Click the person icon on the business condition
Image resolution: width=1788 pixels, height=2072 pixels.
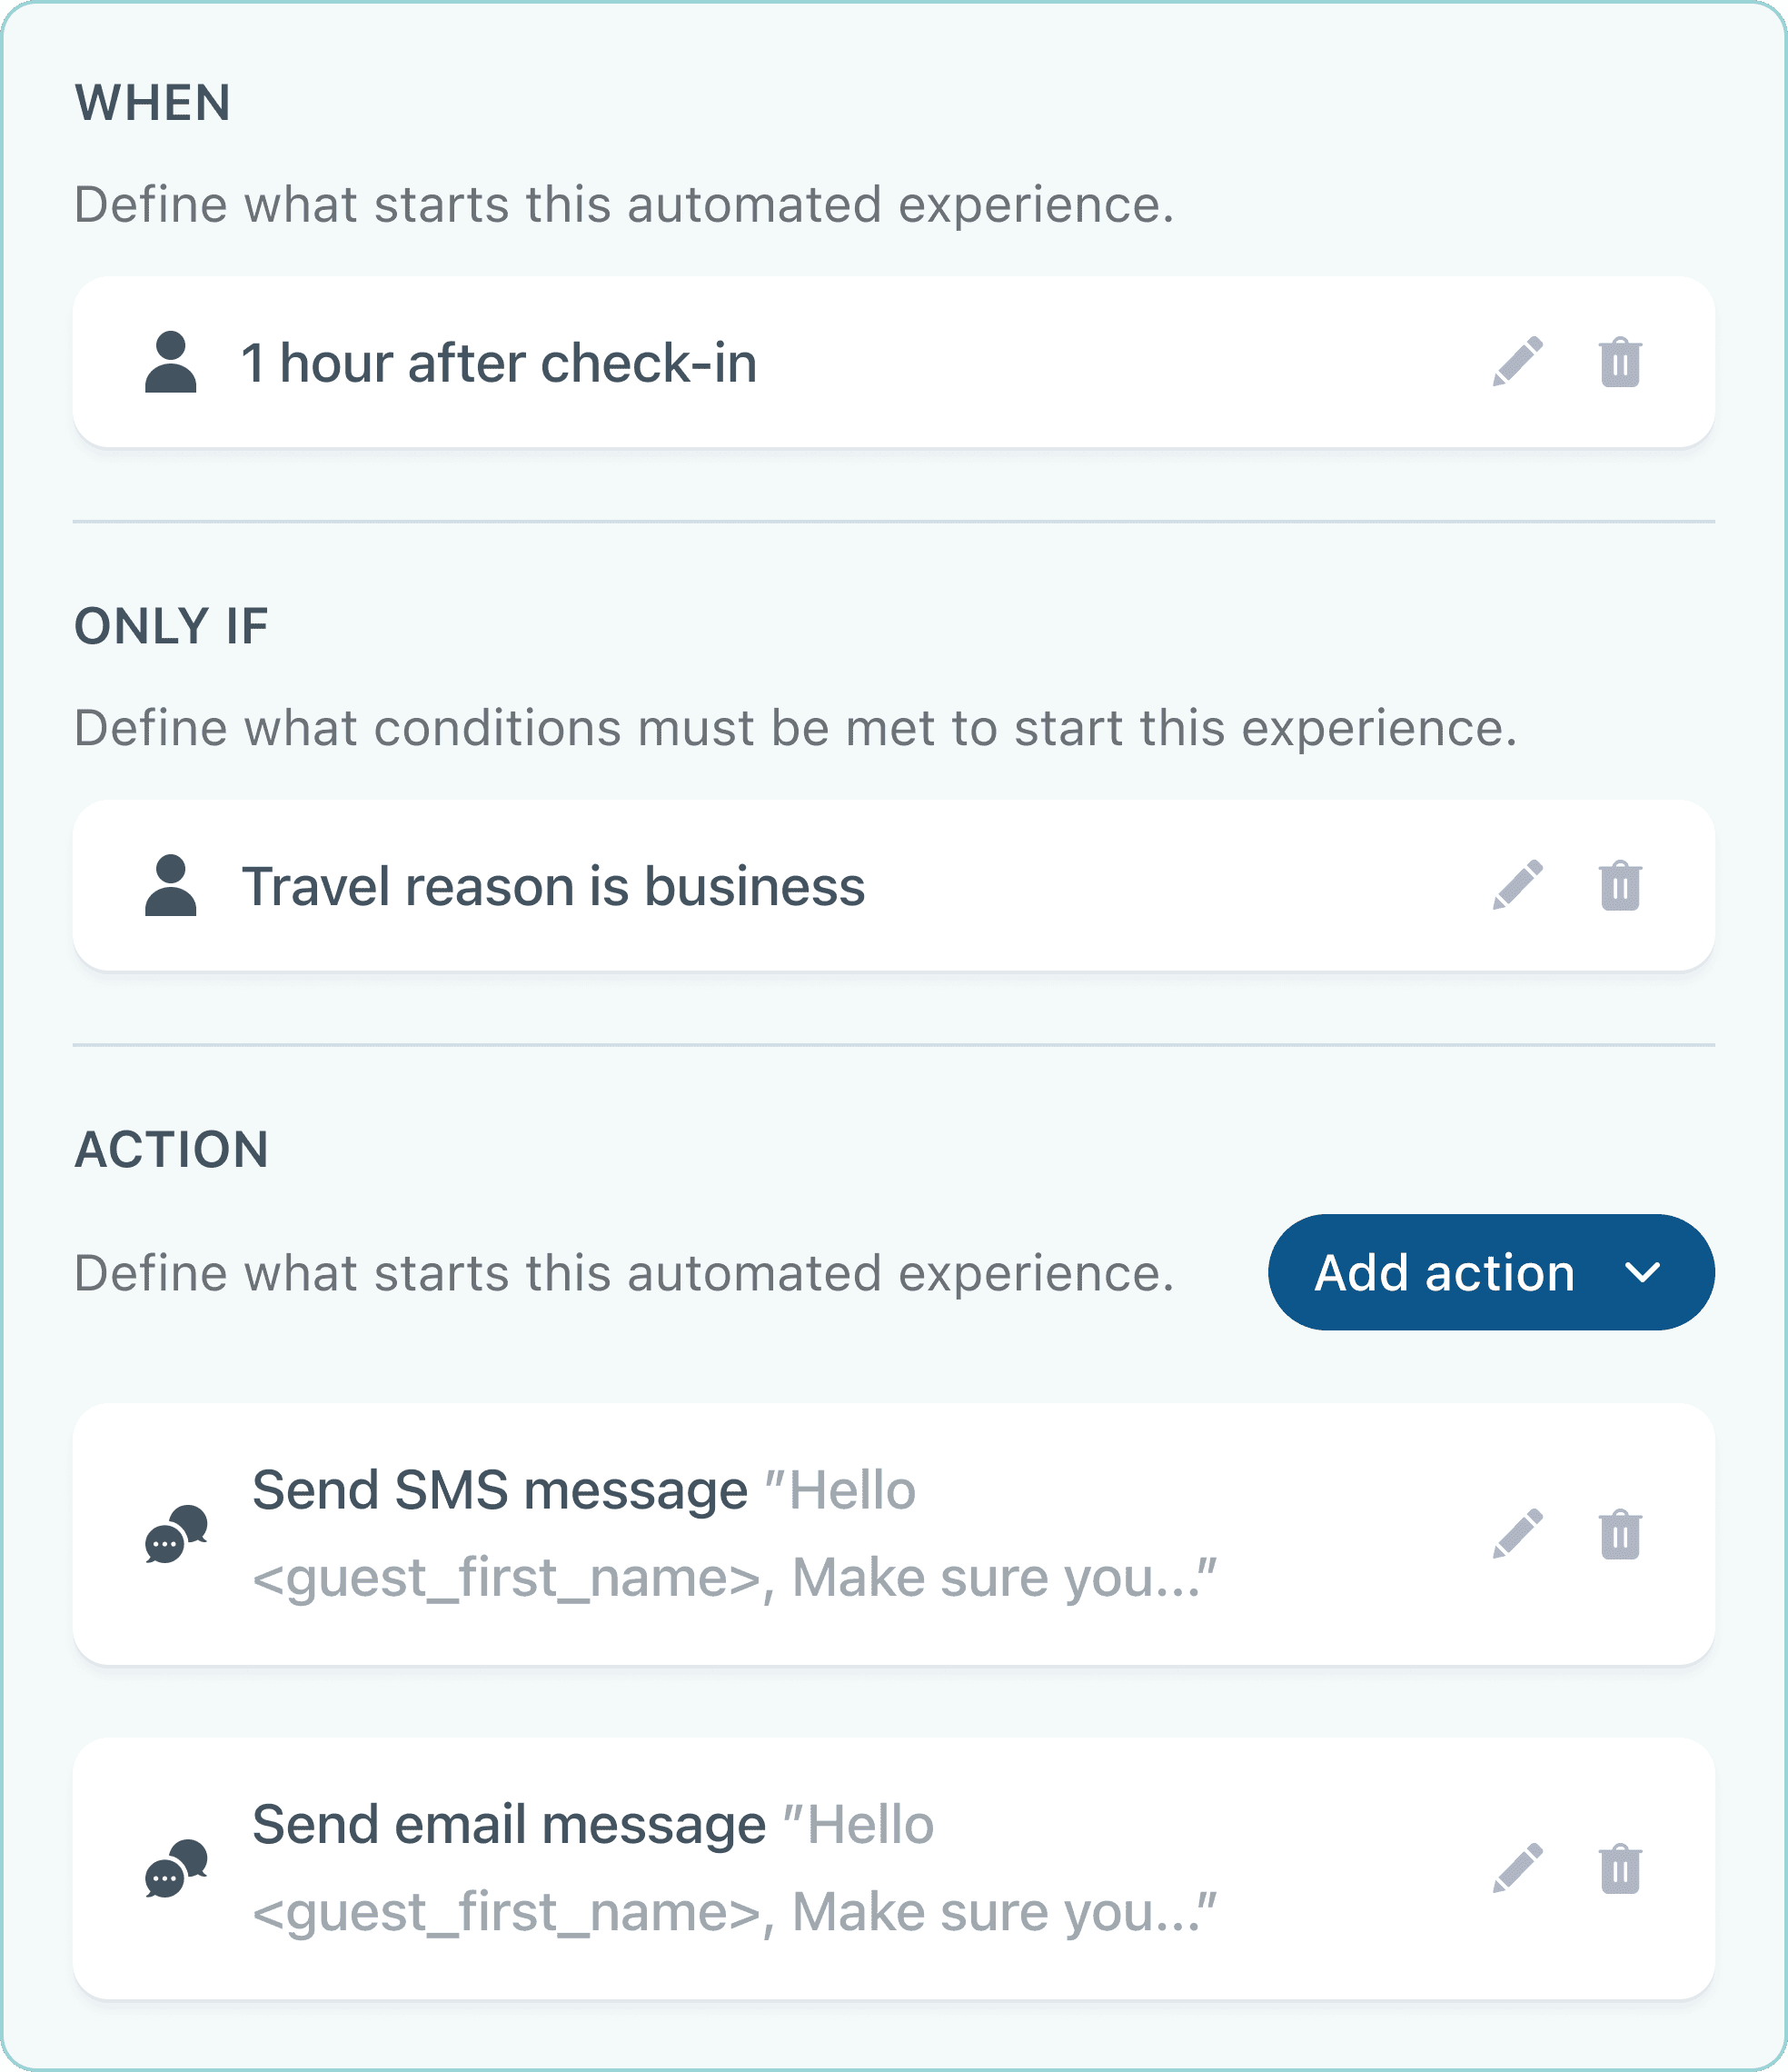click(173, 884)
